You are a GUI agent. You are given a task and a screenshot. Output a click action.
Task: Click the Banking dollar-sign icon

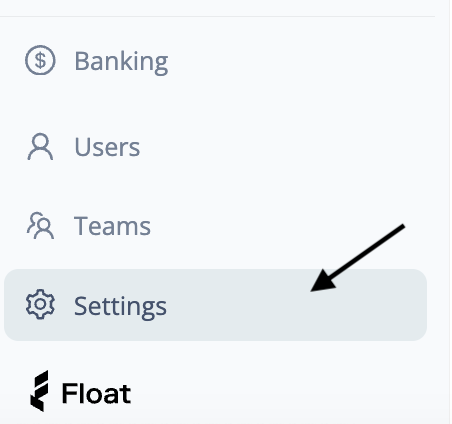click(40, 60)
